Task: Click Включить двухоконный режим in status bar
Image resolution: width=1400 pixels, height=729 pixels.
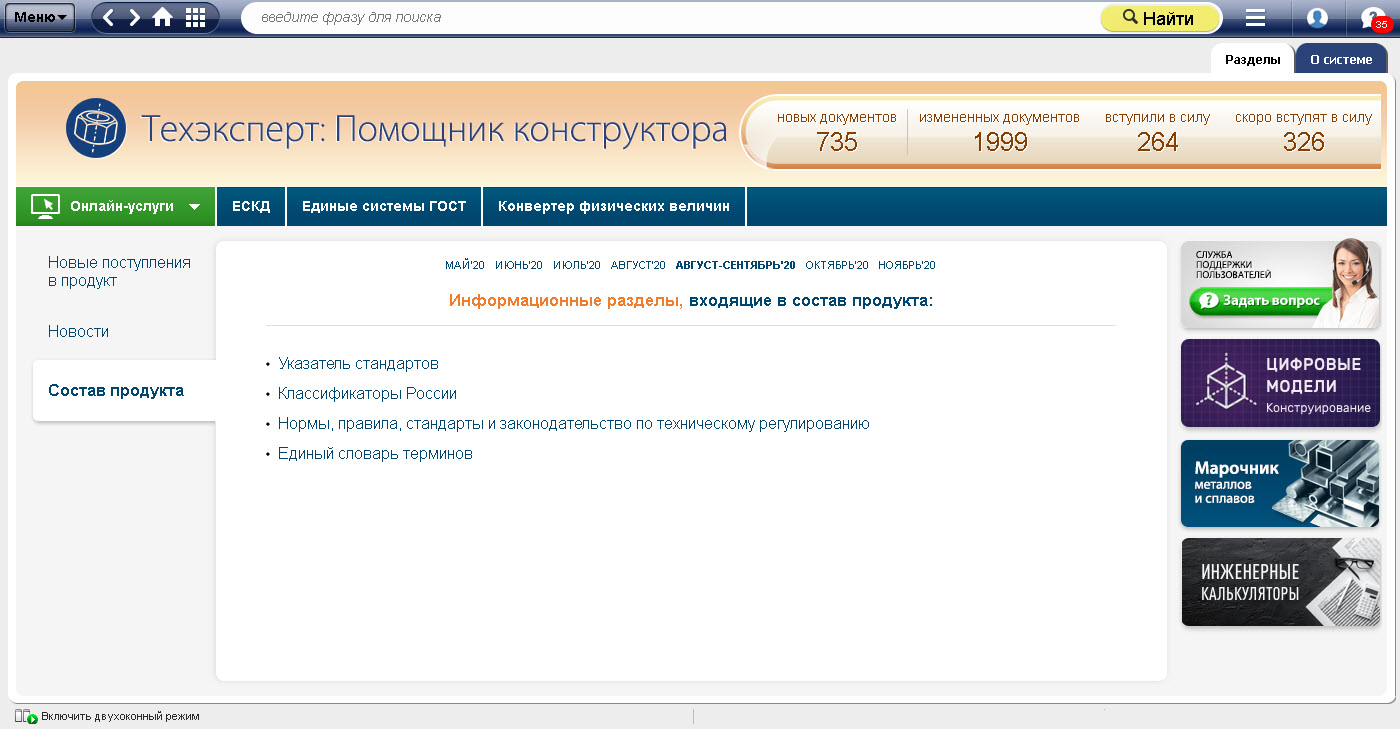Action: click(x=120, y=716)
